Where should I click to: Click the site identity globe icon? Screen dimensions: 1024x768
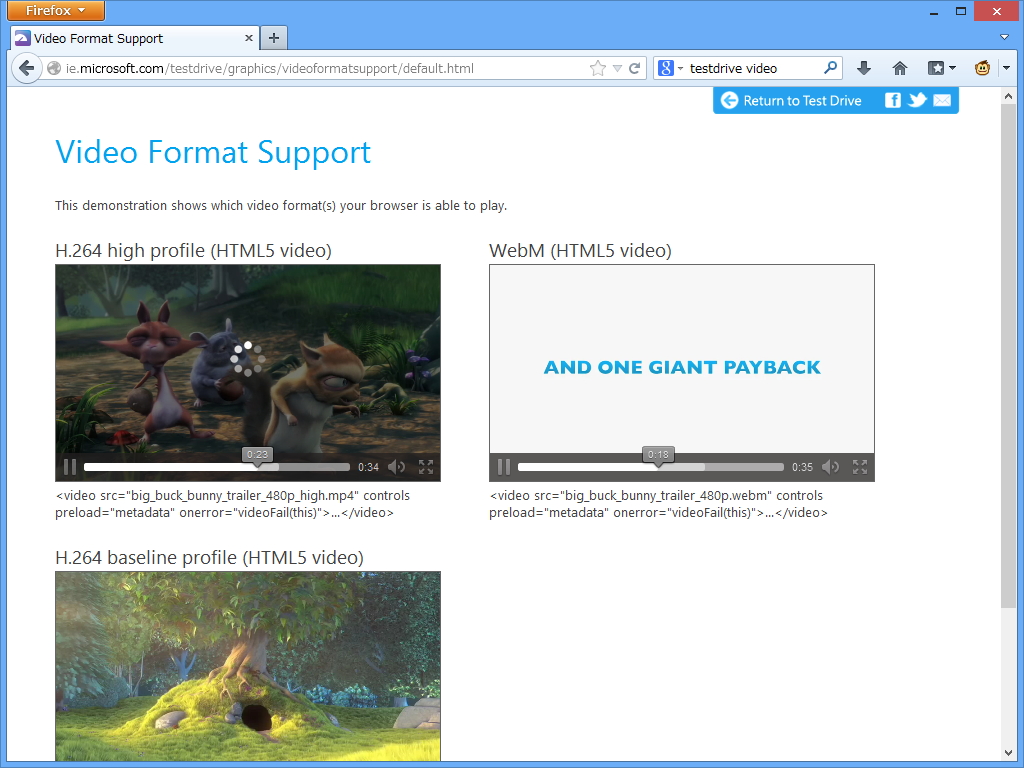pos(54,68)
